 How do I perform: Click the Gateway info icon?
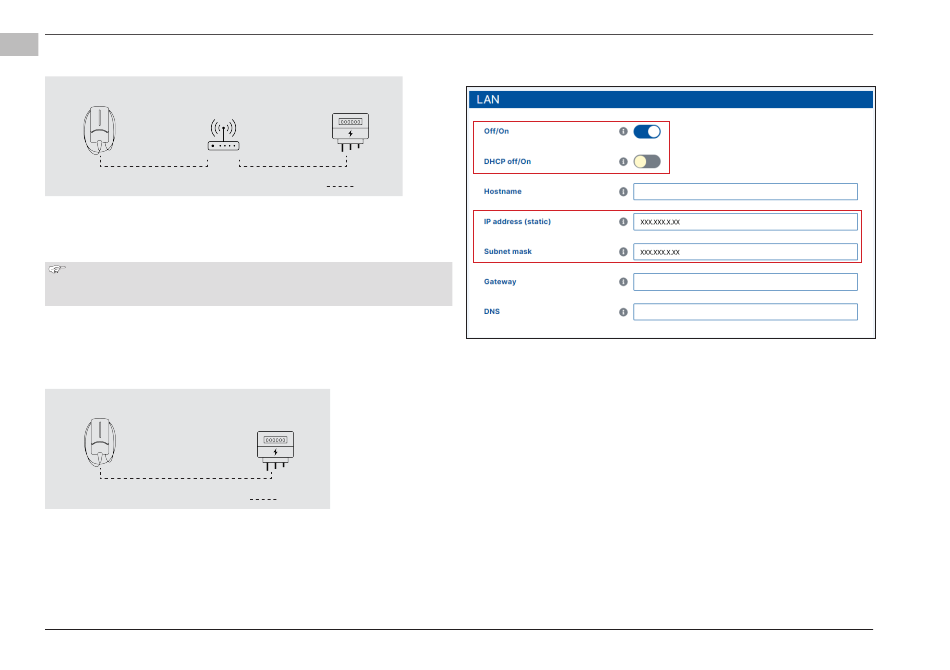tap(623, 282)
